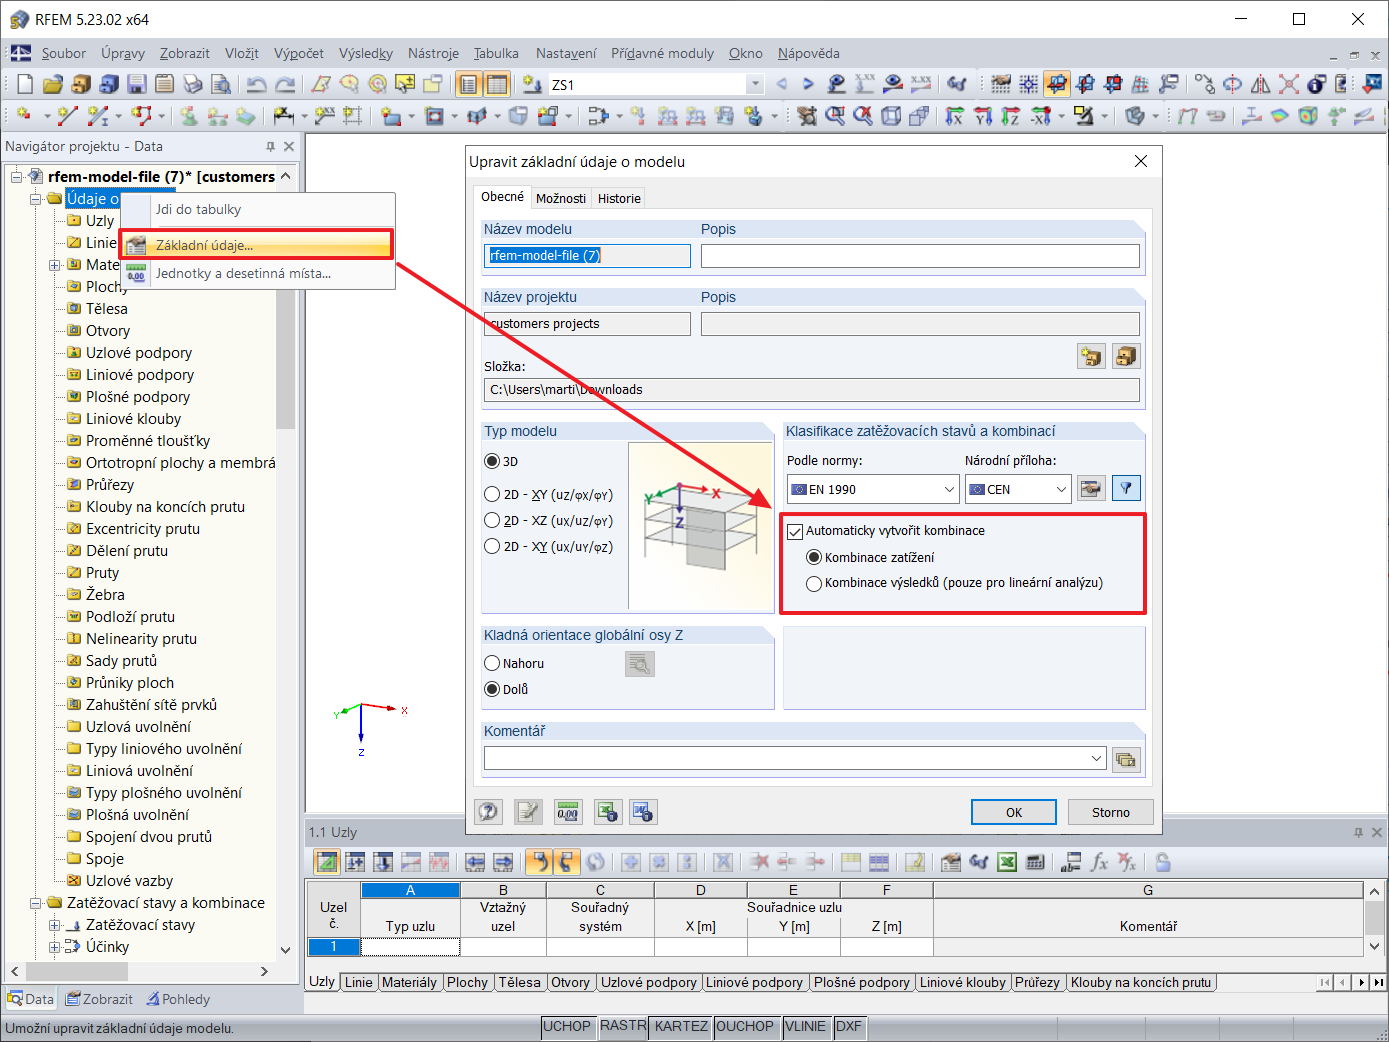The width and height of the screenshot is (1389, 1042).
Task: Open units and decimal places icon in dialog
Action: tap(568, 812)
